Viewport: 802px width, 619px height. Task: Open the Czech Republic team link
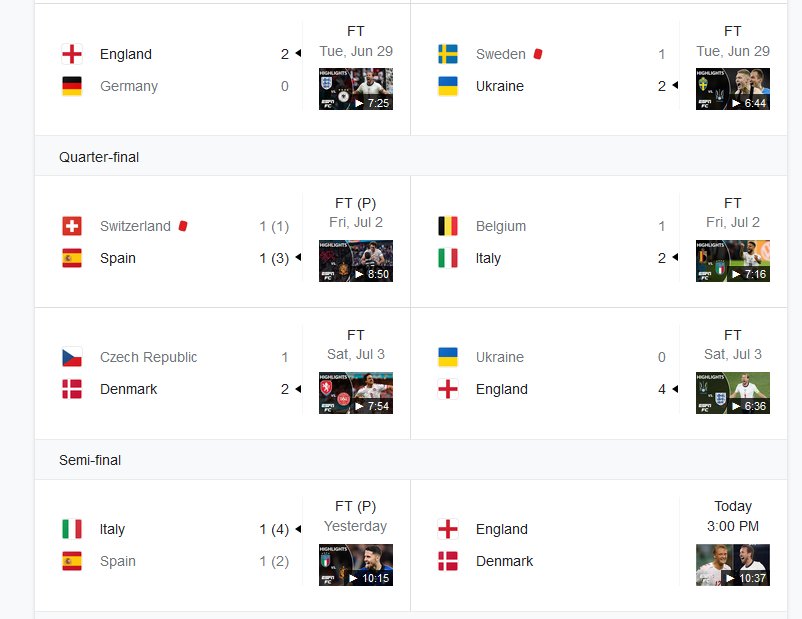(148, 357)
